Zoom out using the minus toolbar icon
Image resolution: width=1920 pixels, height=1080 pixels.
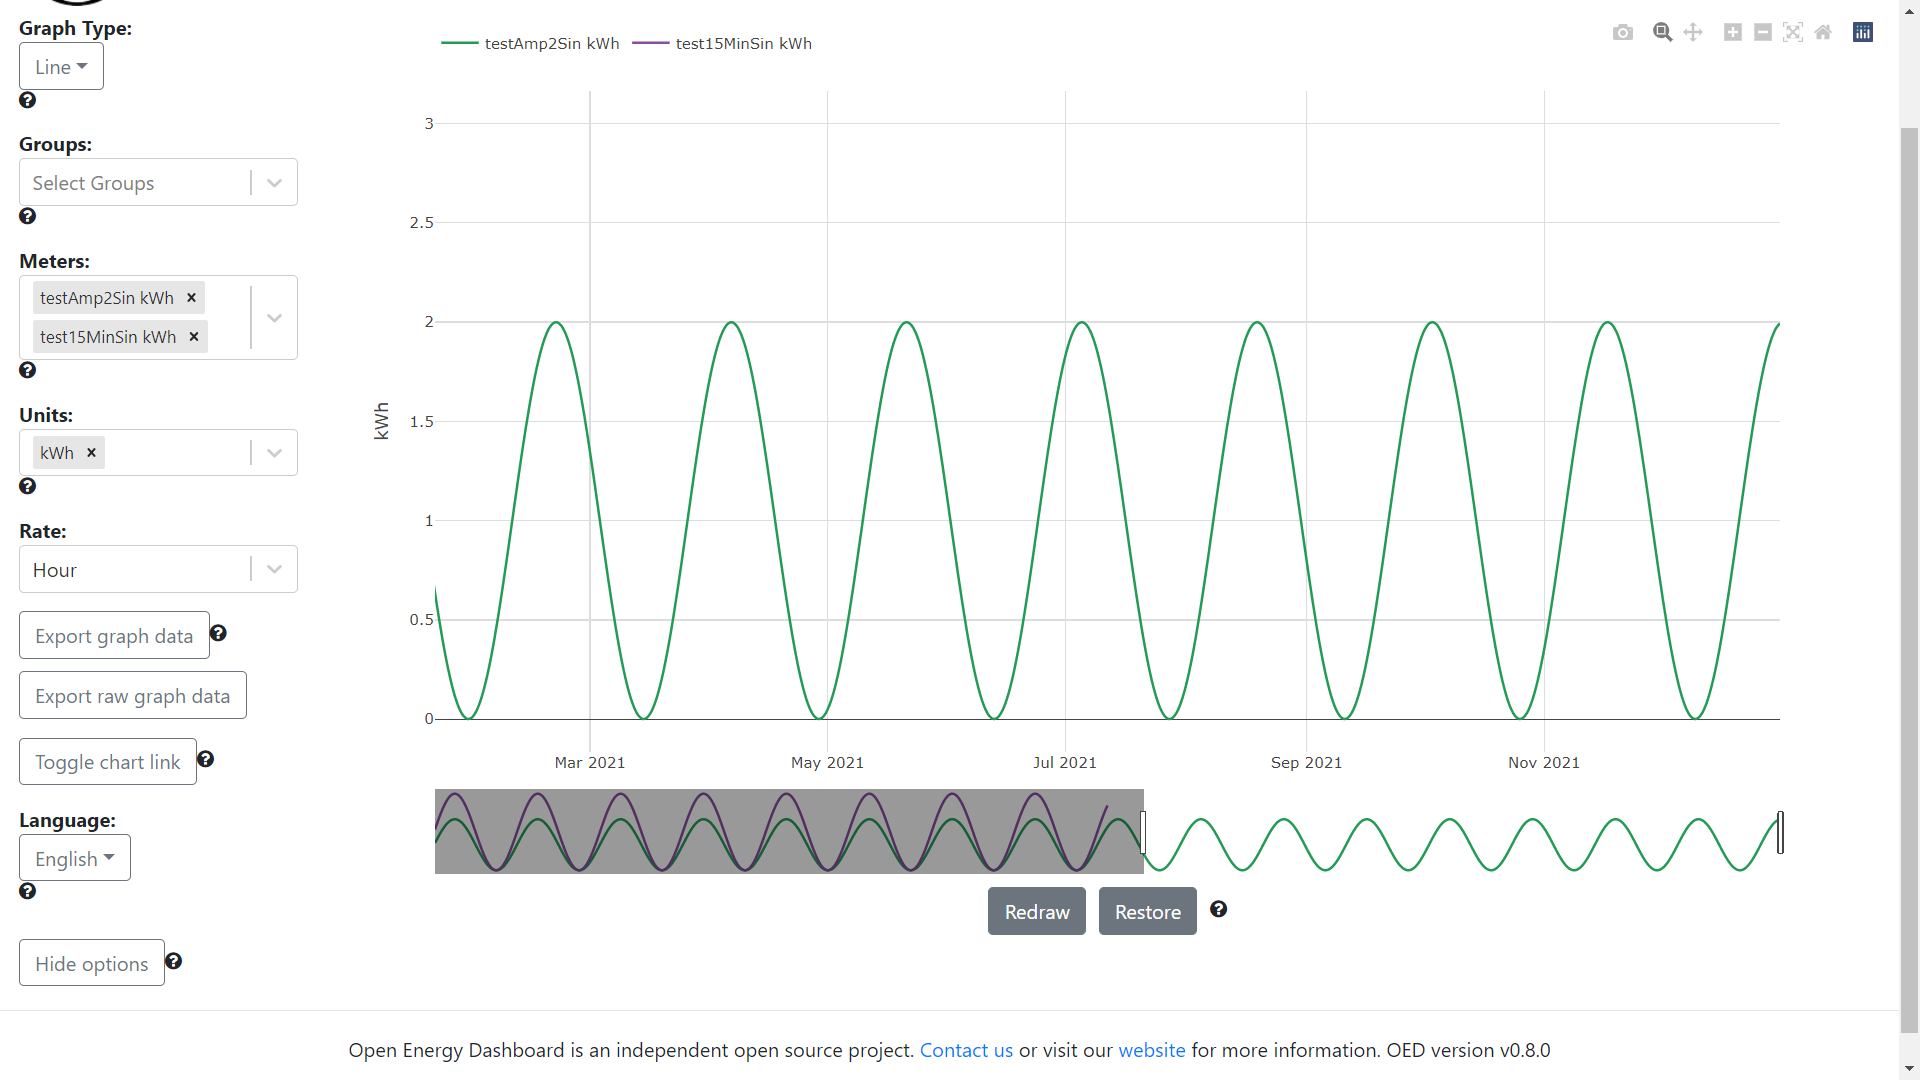(1762, 32)
